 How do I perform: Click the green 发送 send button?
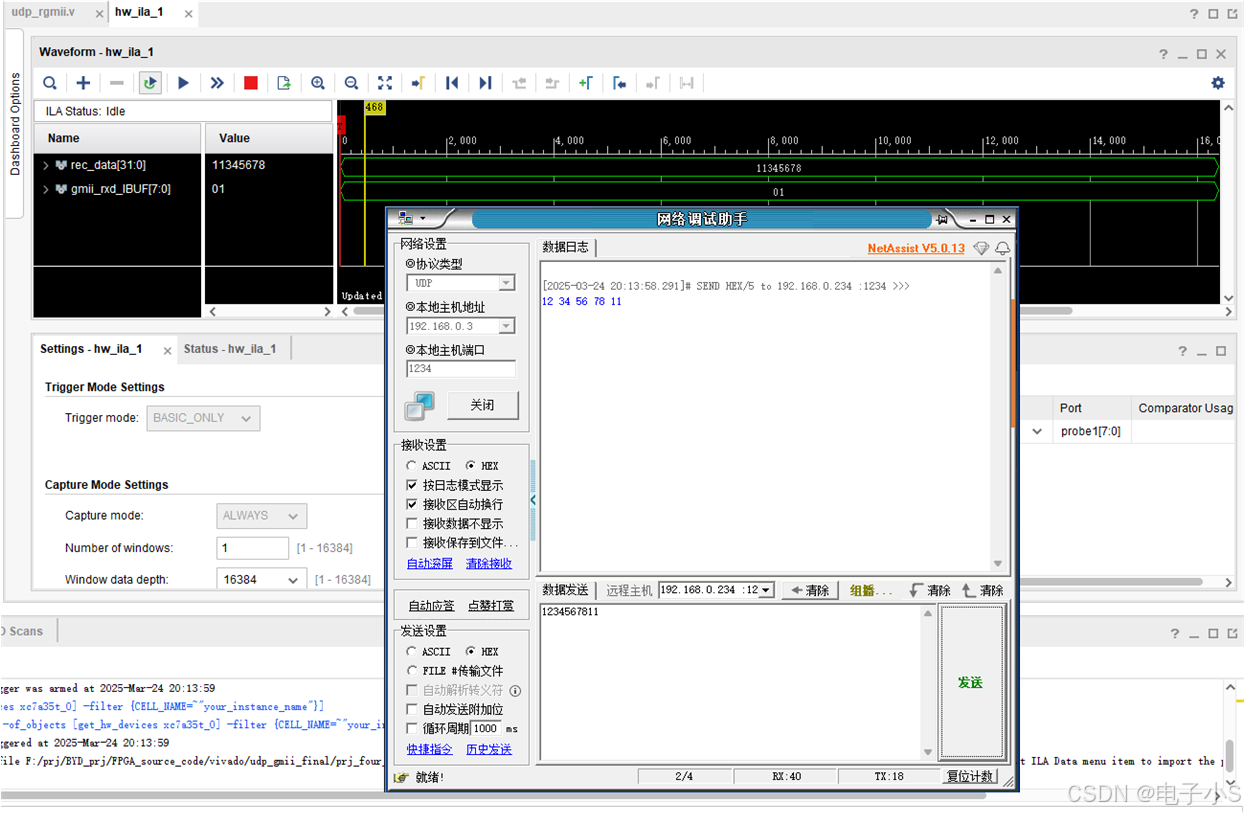pos(970,682)
